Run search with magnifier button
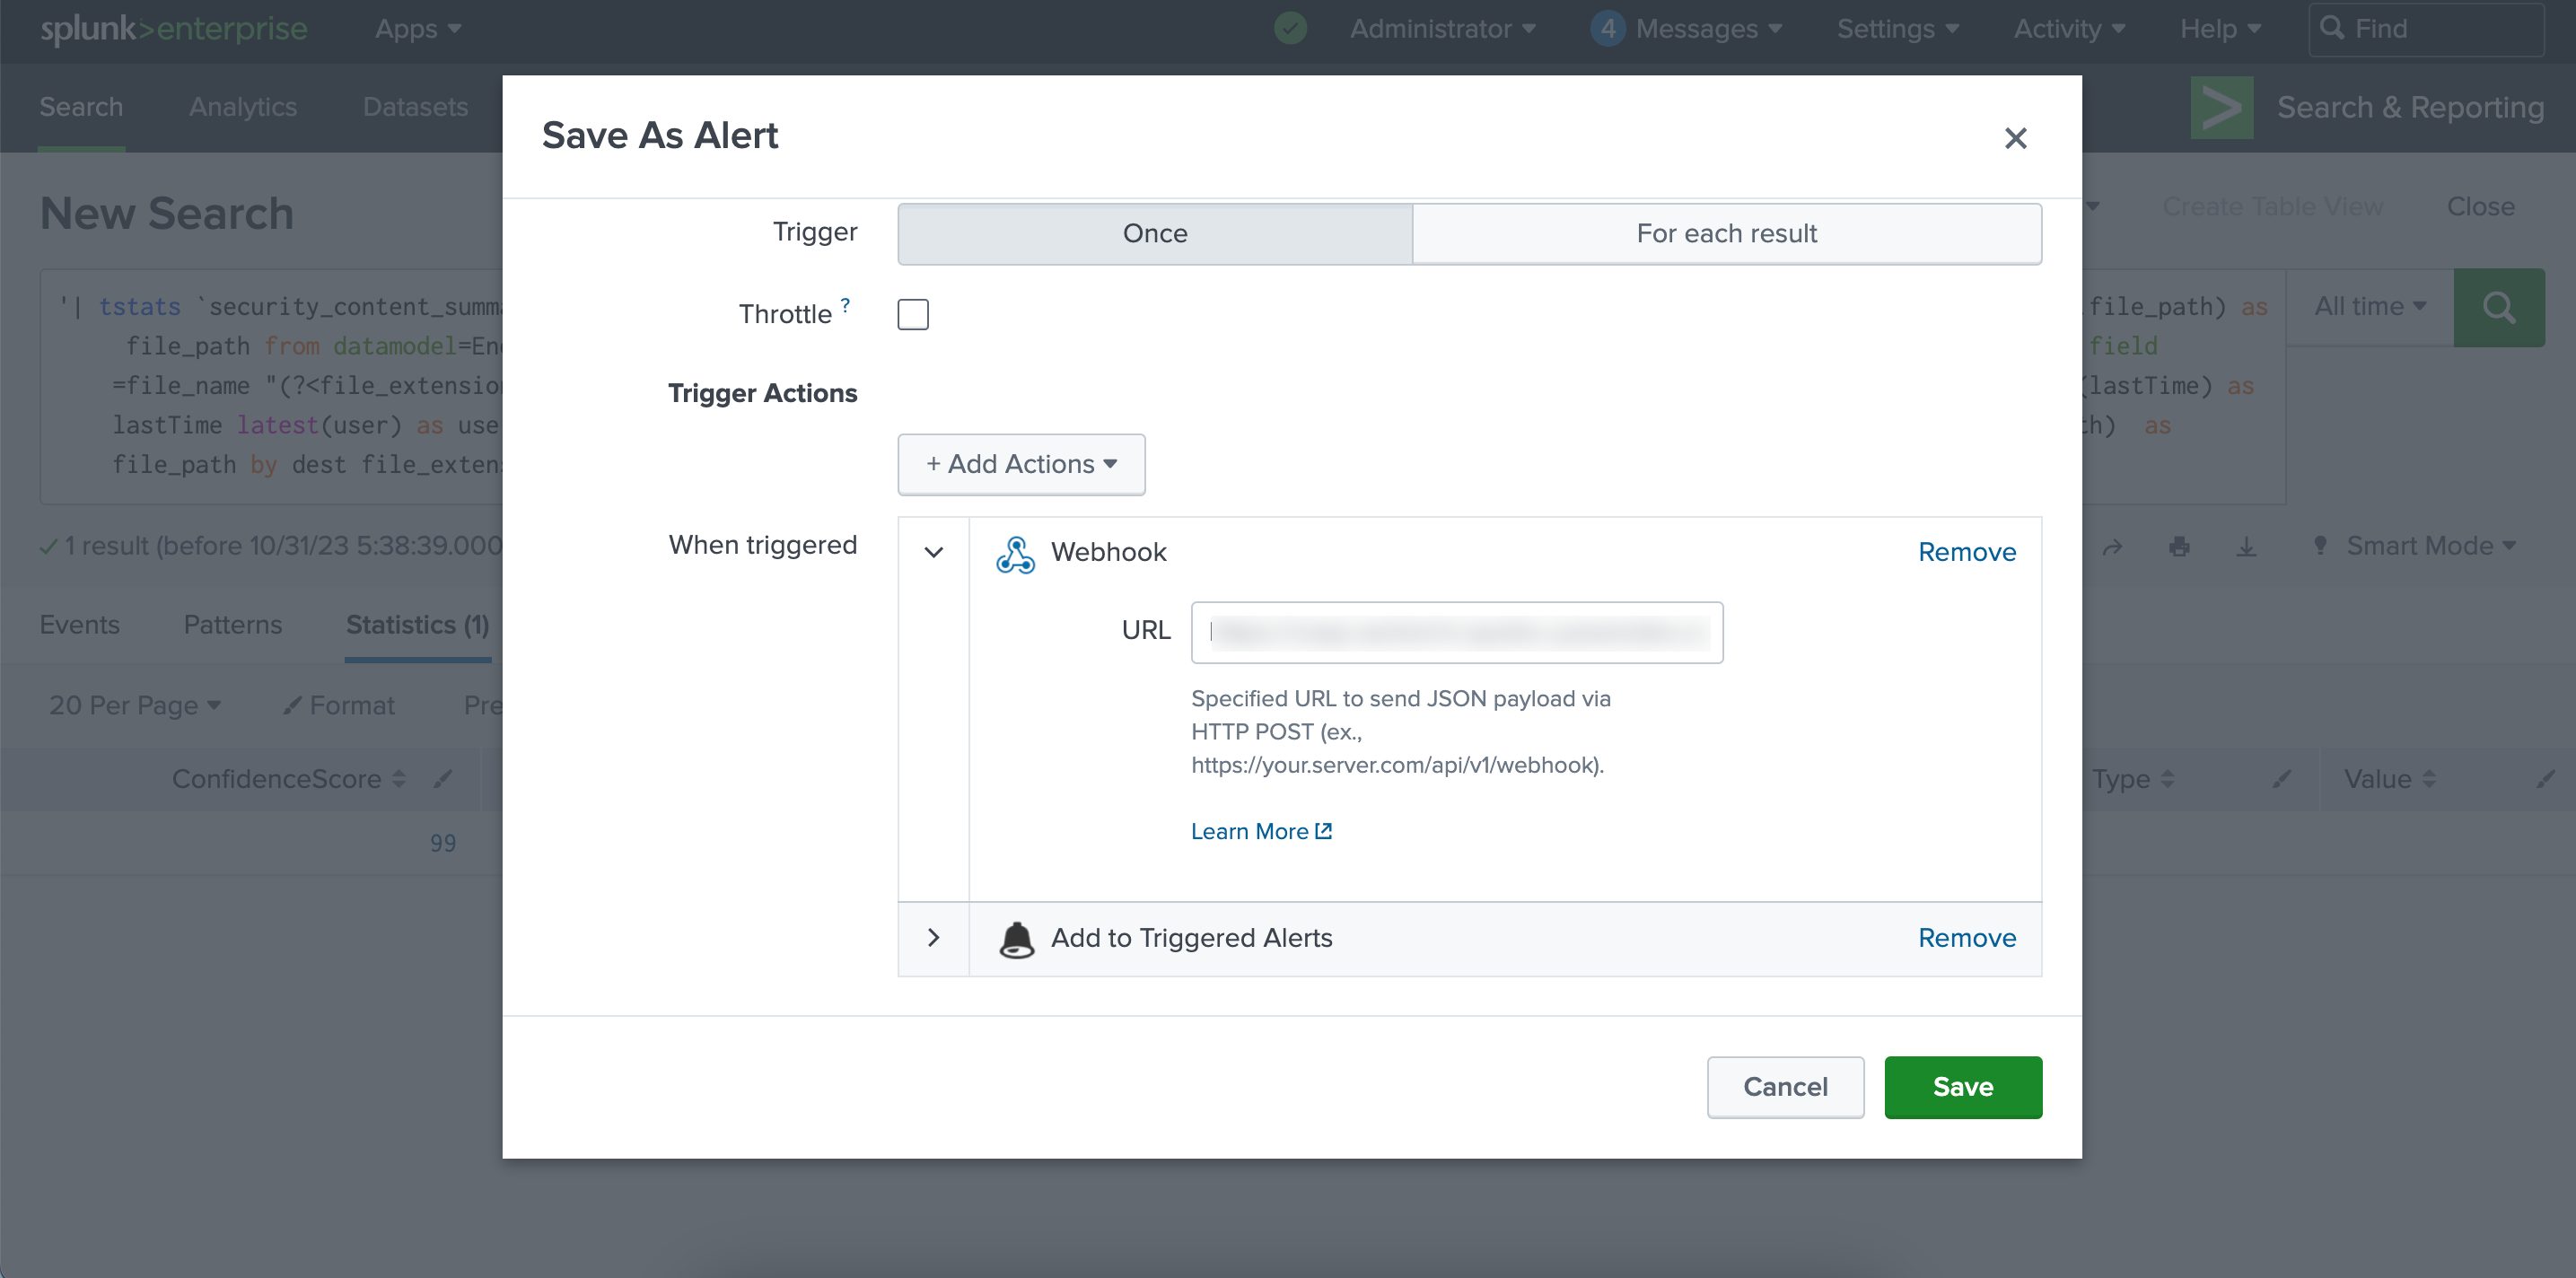 [x=2498, y=307]
